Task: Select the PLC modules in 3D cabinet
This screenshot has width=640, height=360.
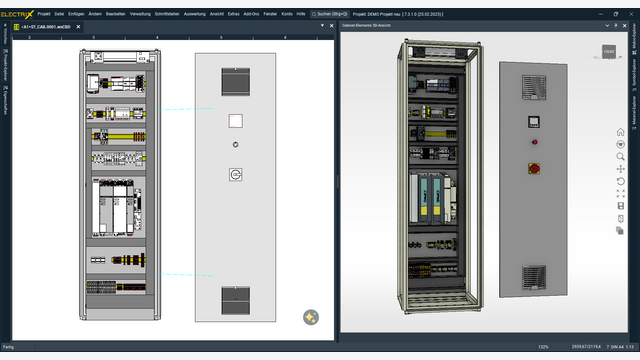Action: 433,198
